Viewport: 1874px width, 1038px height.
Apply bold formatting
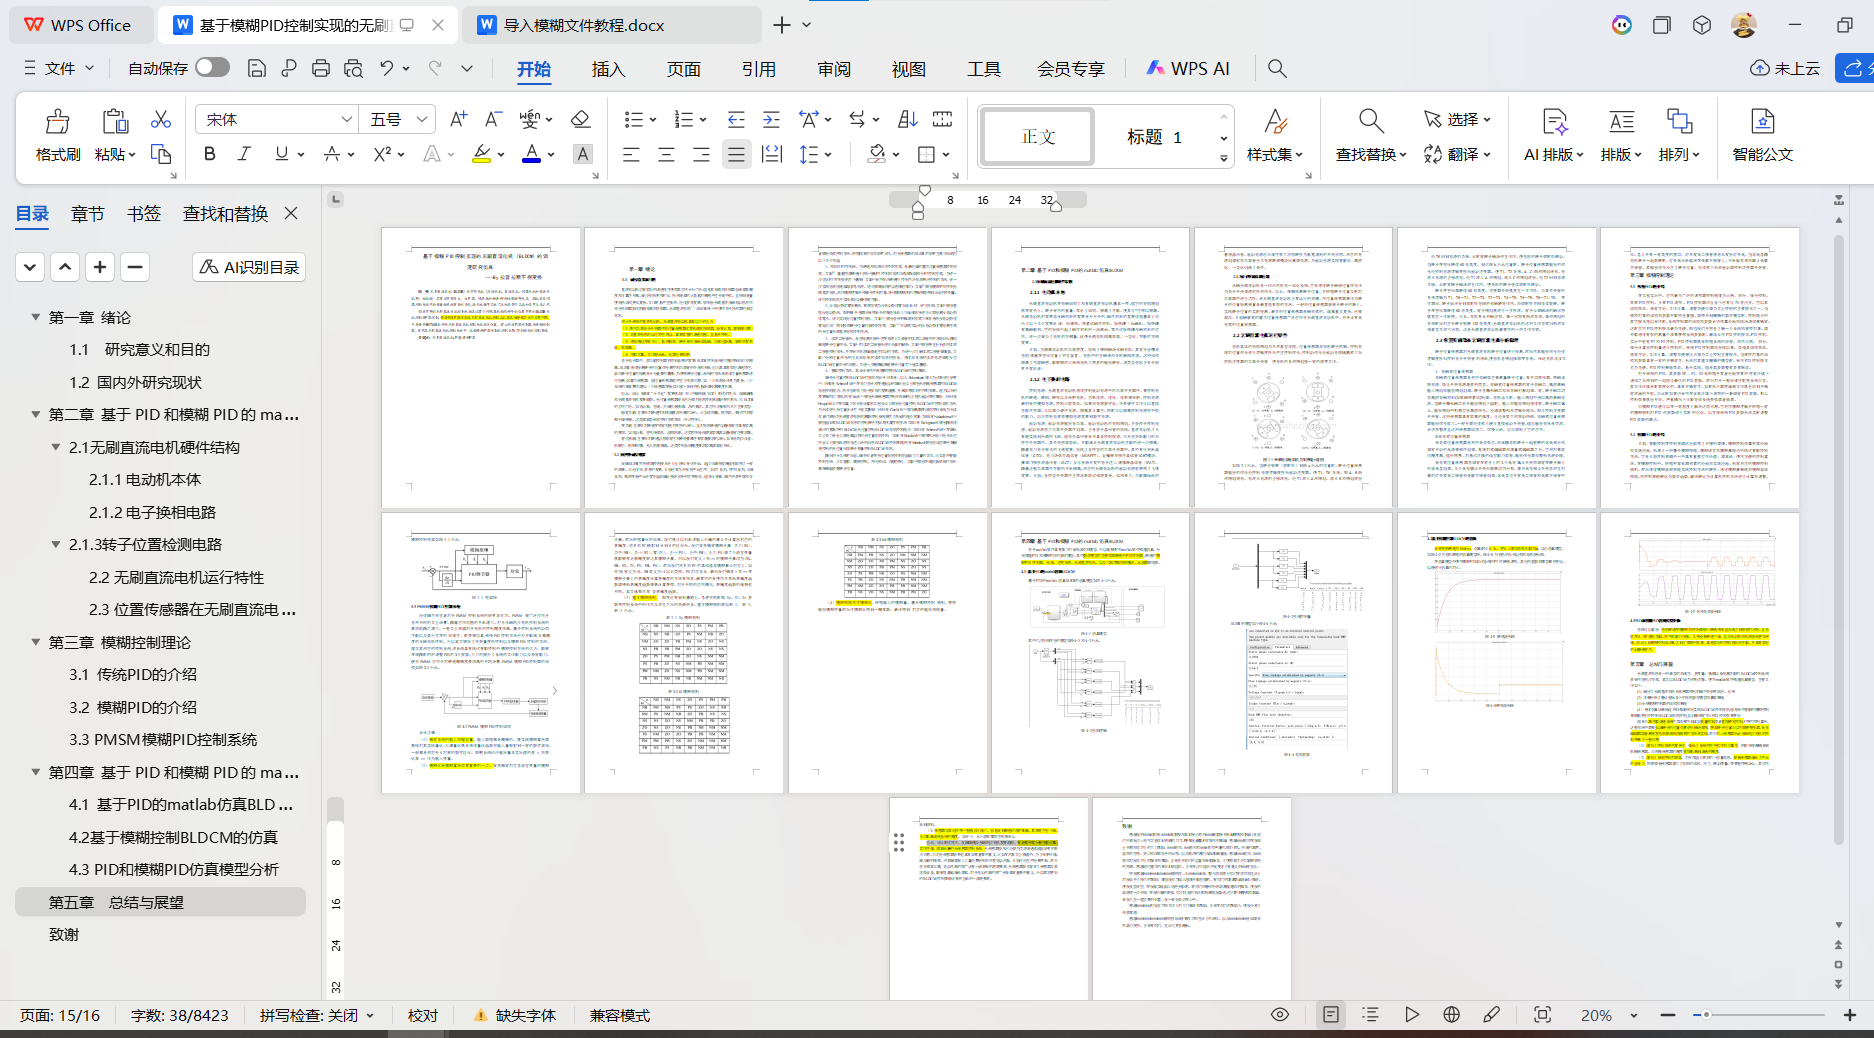(209, 154)
